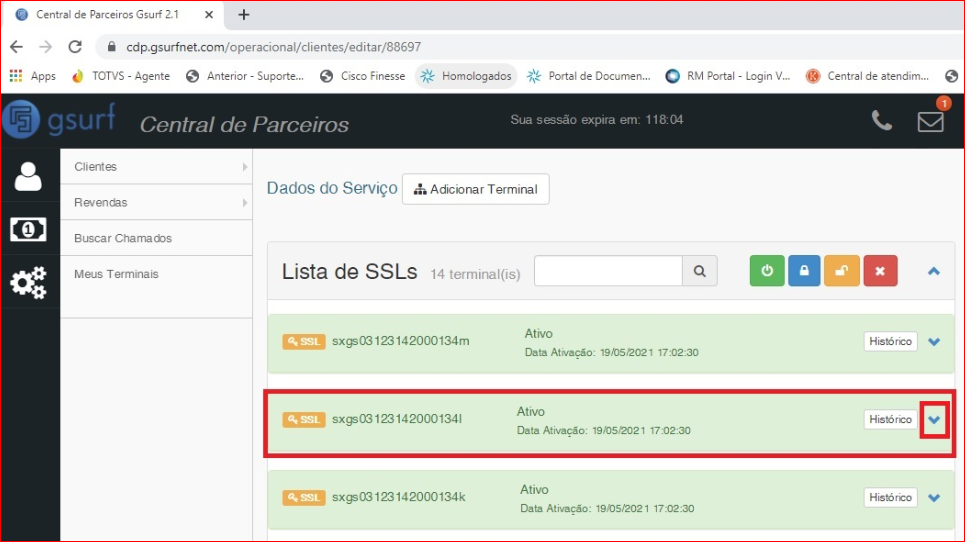Click terminal name sxgs03123142000134k
Screen dimensions: 965x542
[399, 497]
